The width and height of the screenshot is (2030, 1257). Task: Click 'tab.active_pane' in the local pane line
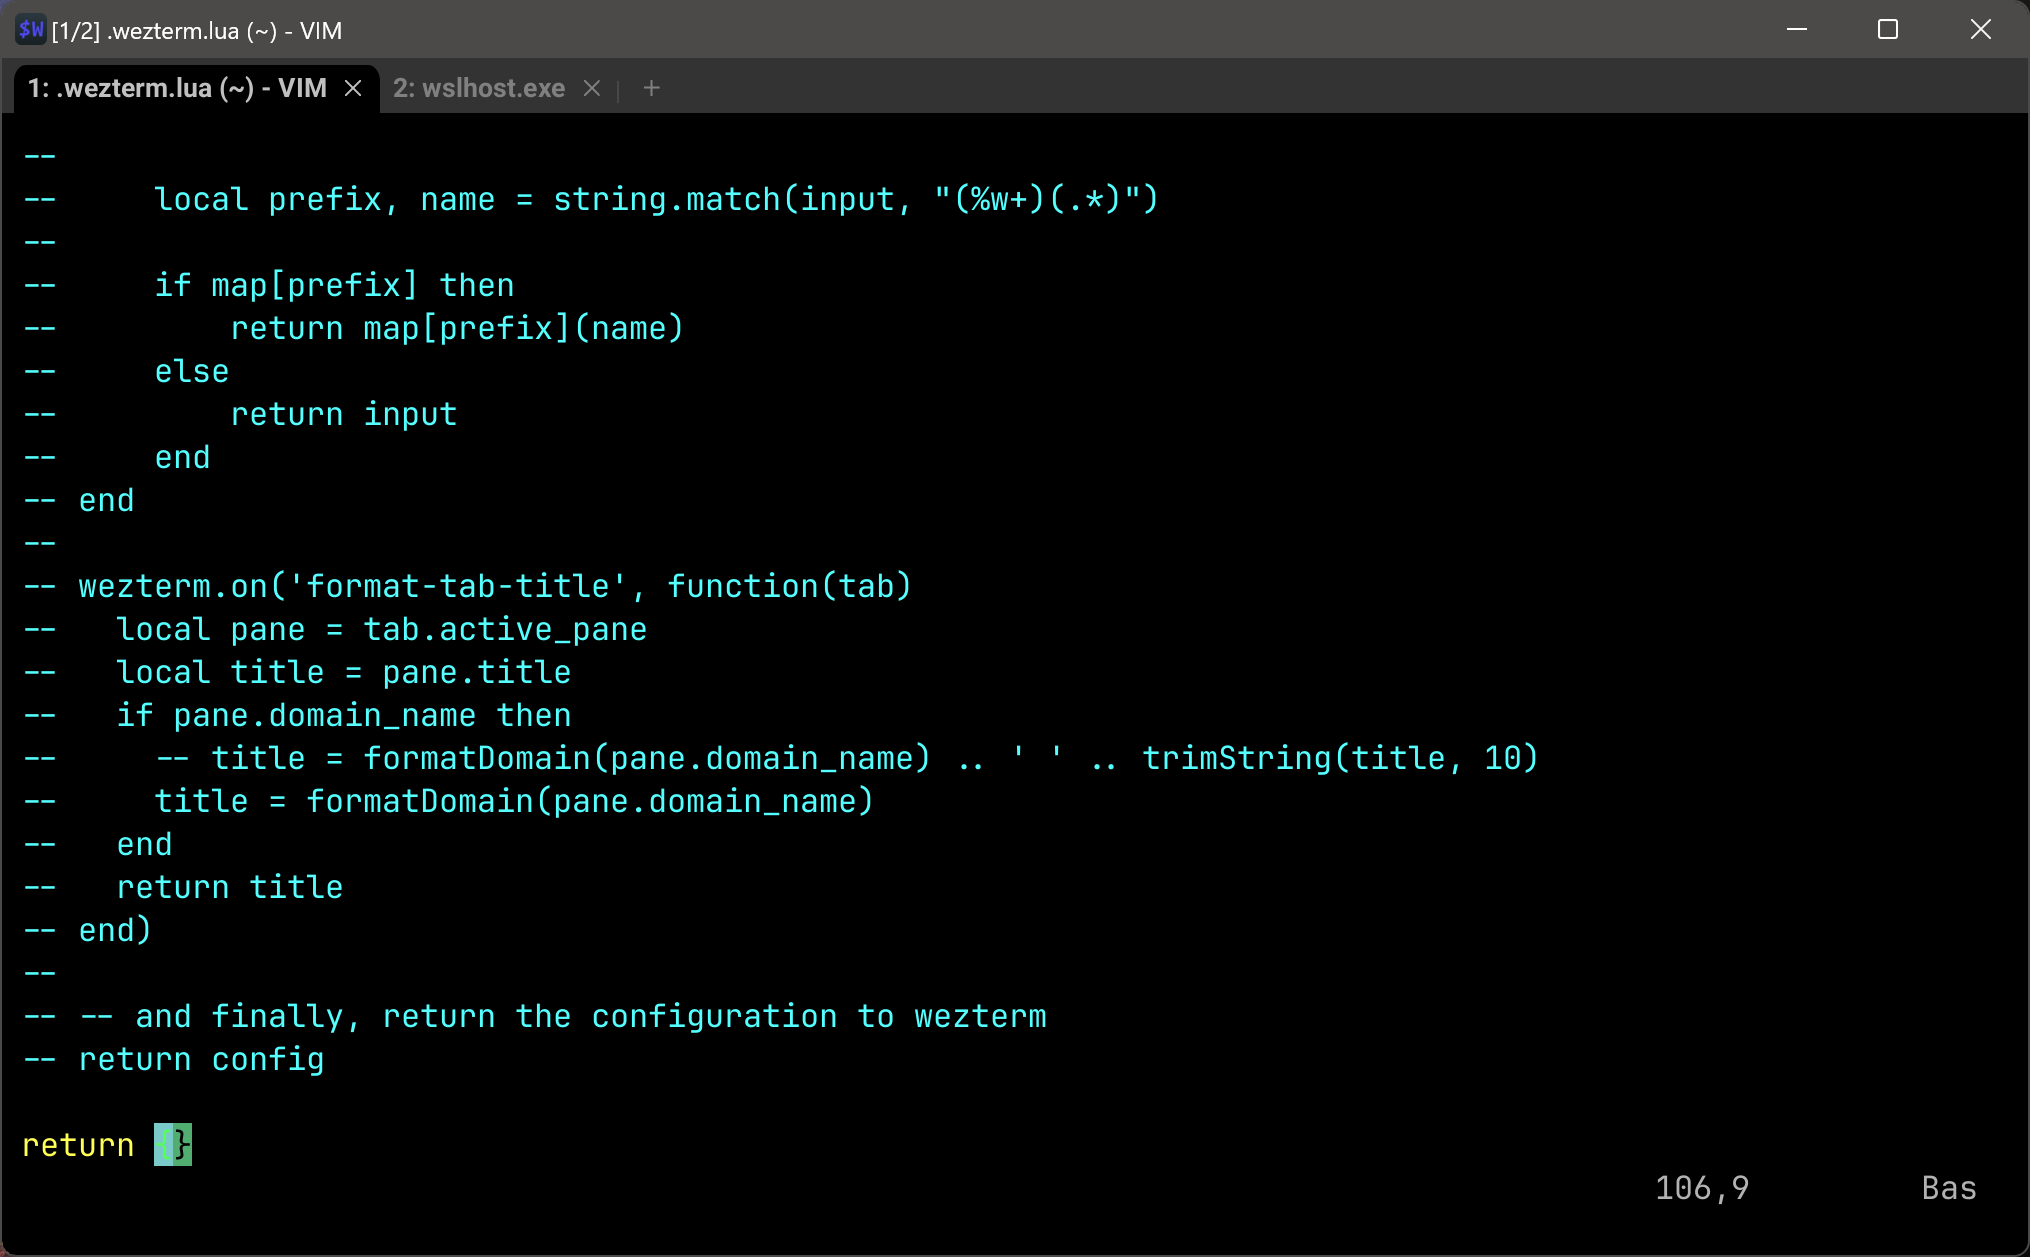pos(505,629)
